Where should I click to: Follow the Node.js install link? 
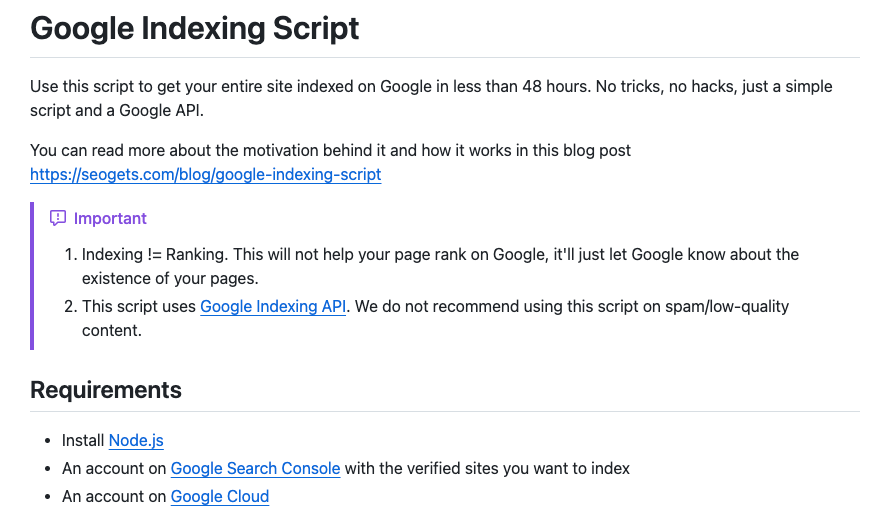point(136,440)
